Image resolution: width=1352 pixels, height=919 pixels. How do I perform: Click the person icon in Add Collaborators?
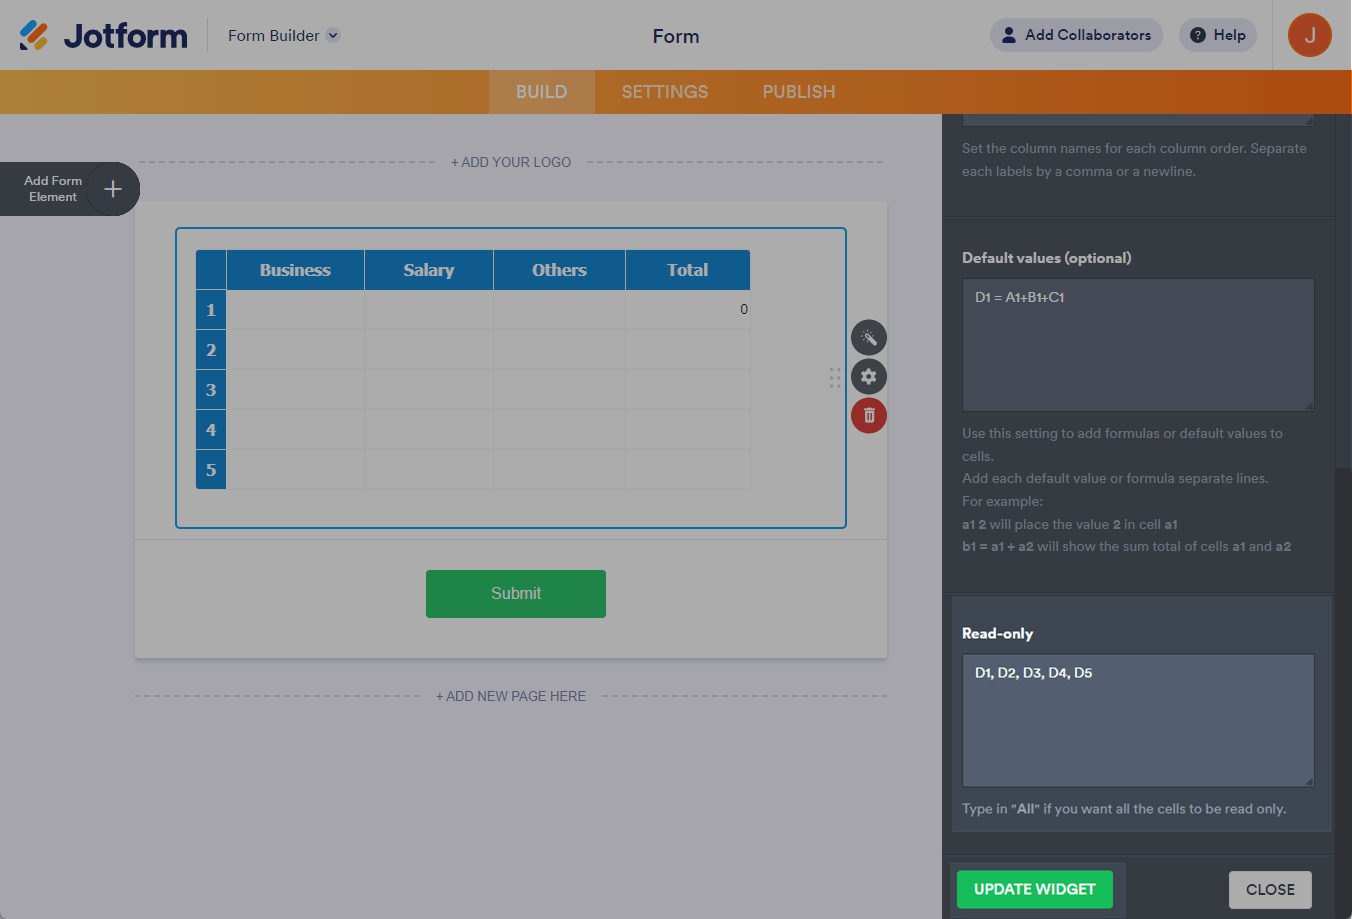(1009, 35)
